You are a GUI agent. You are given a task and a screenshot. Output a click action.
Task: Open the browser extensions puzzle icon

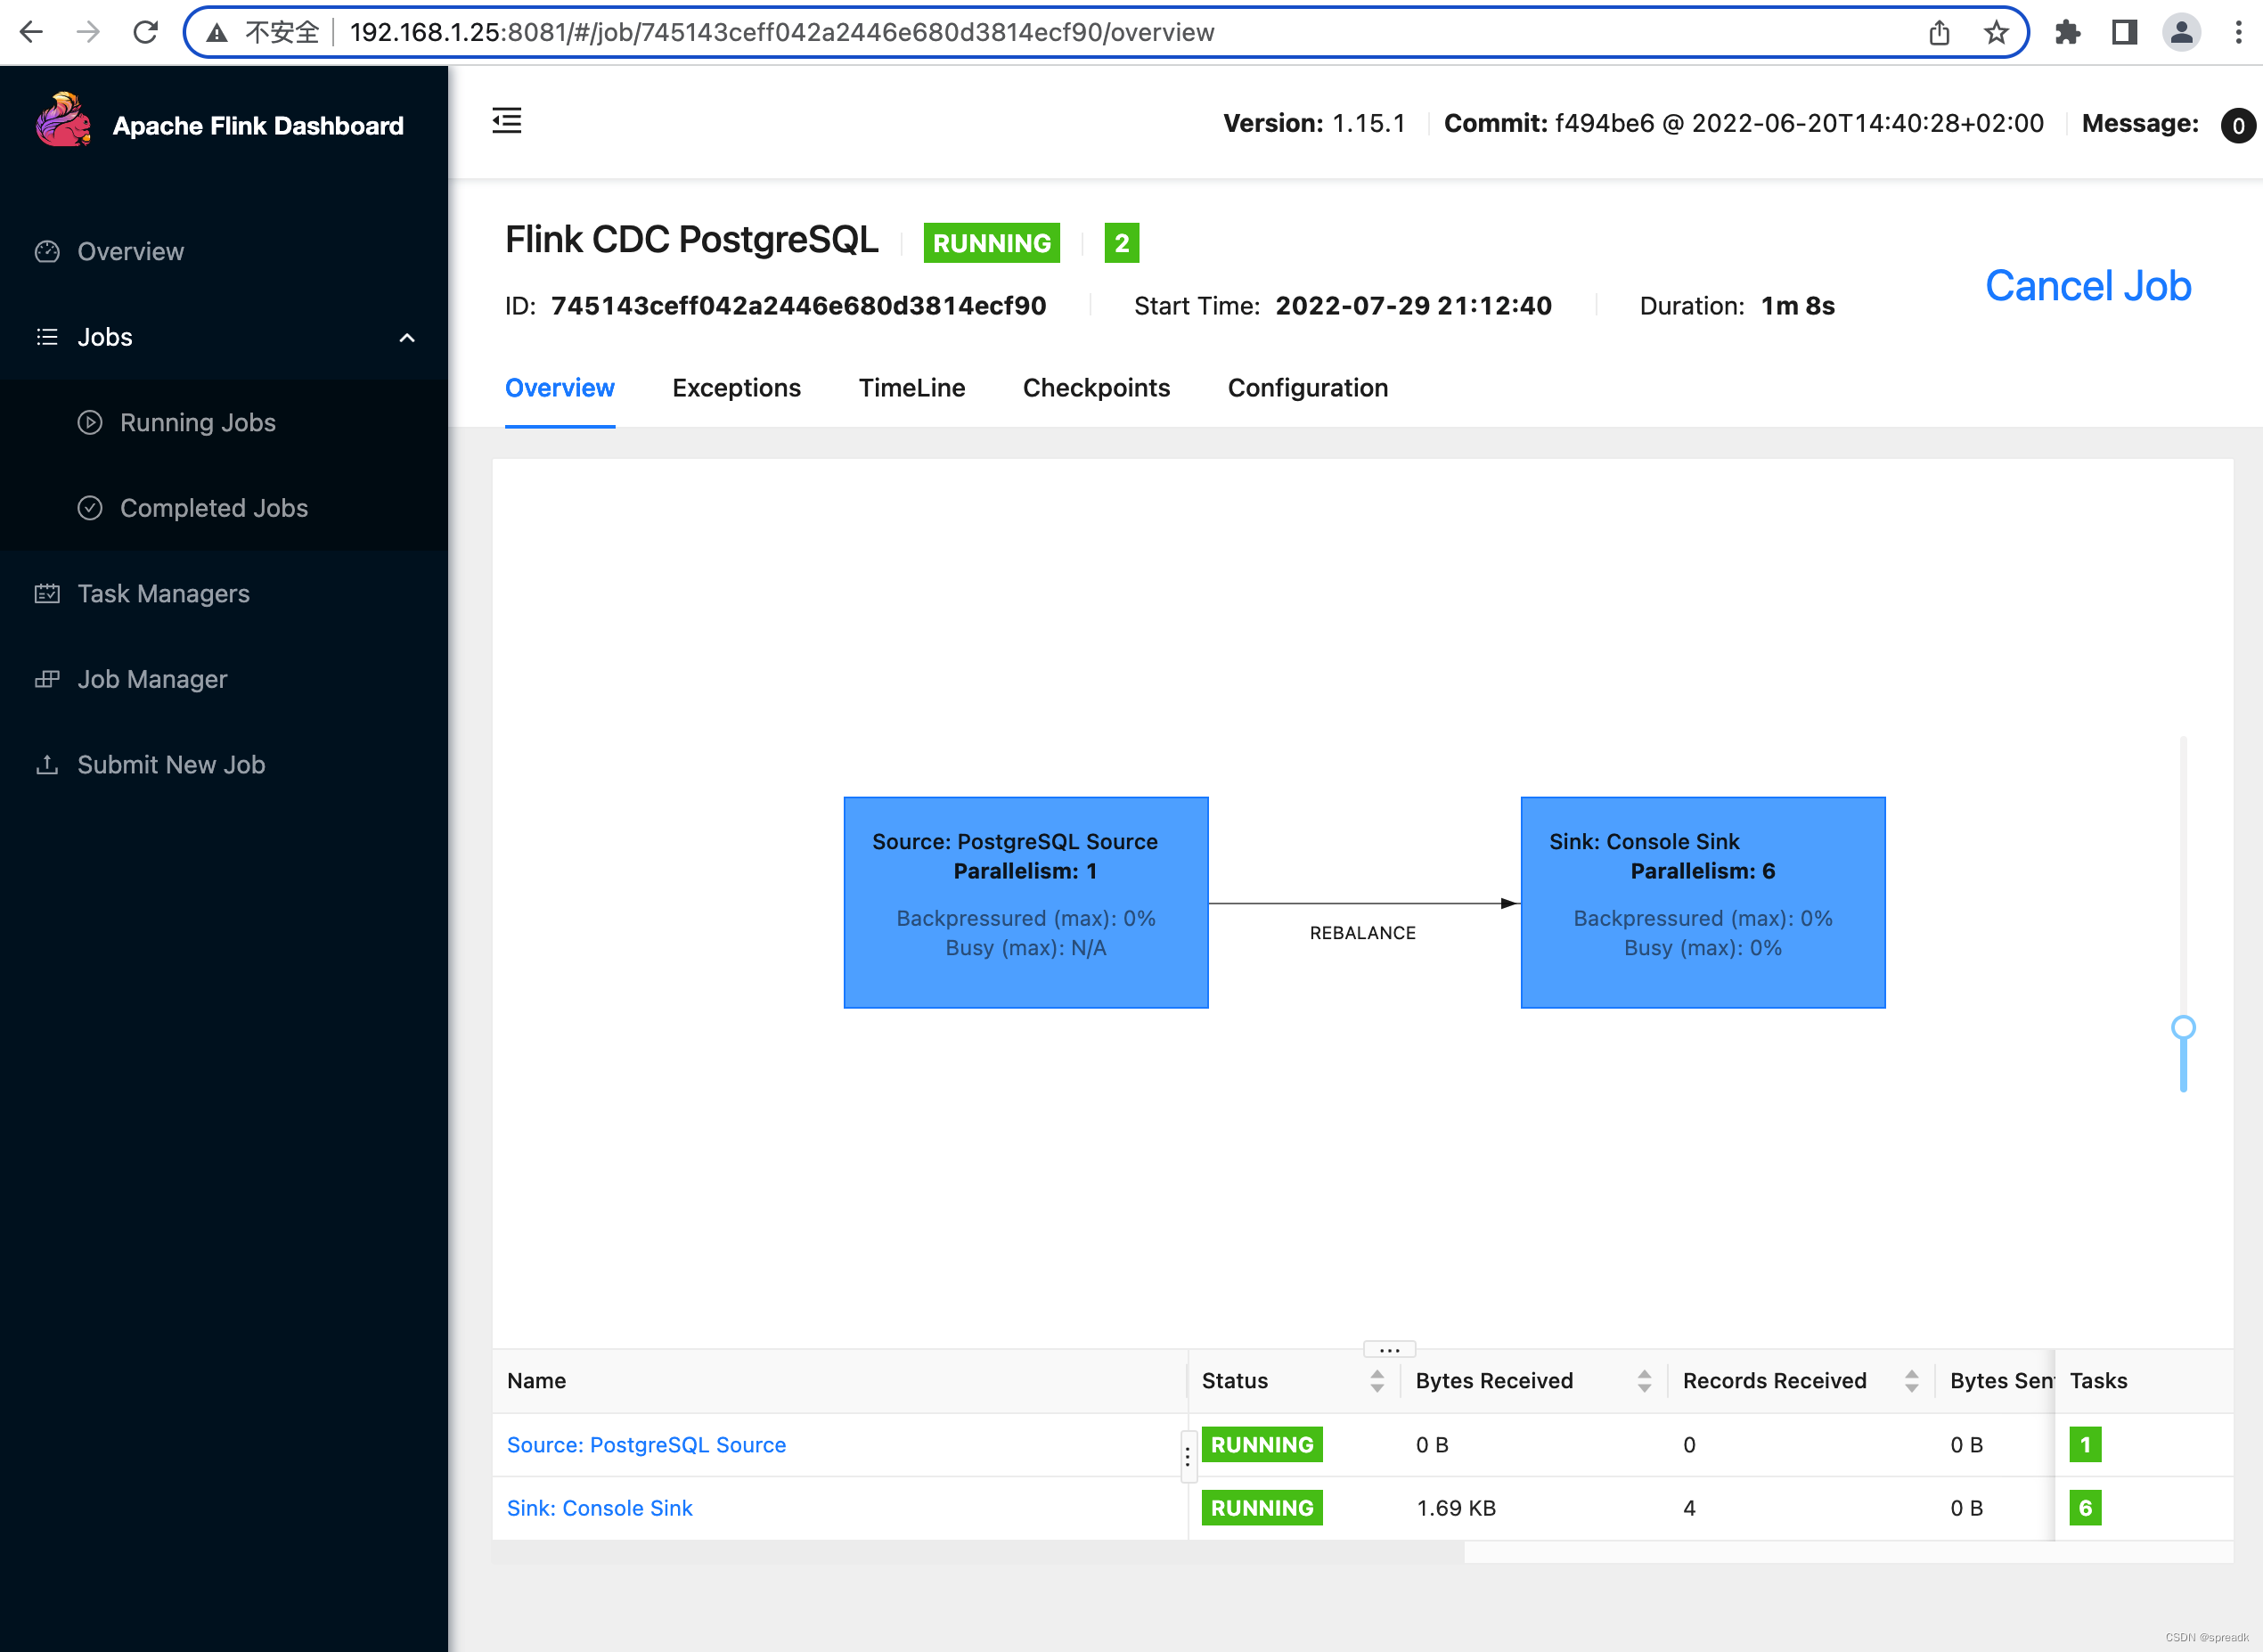[2067, 33]
